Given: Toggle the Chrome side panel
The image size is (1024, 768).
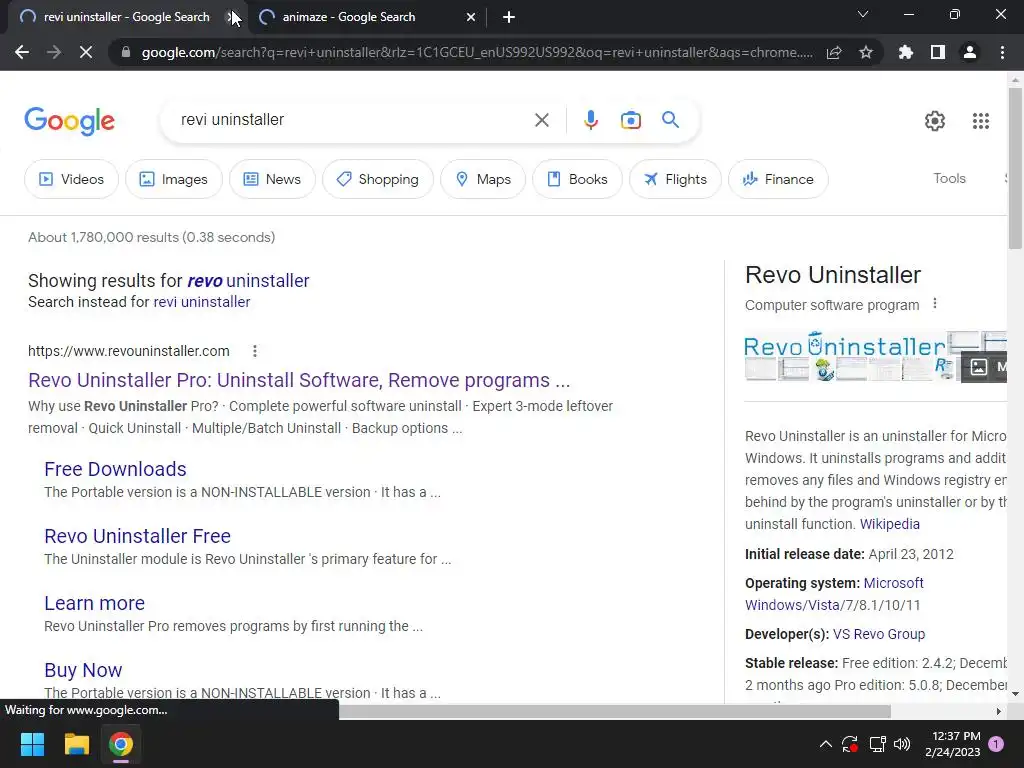Looking at the screenshot, I should [x=938, y=52].
